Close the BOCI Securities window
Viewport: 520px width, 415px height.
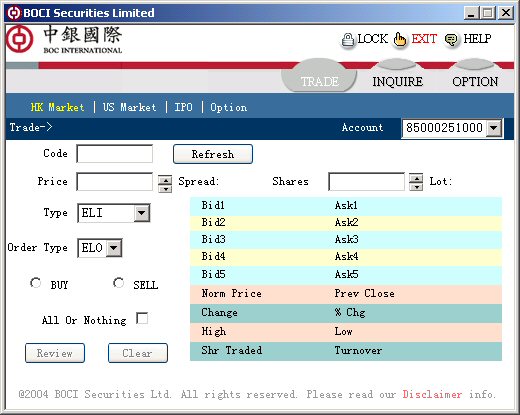pos(506,13)
